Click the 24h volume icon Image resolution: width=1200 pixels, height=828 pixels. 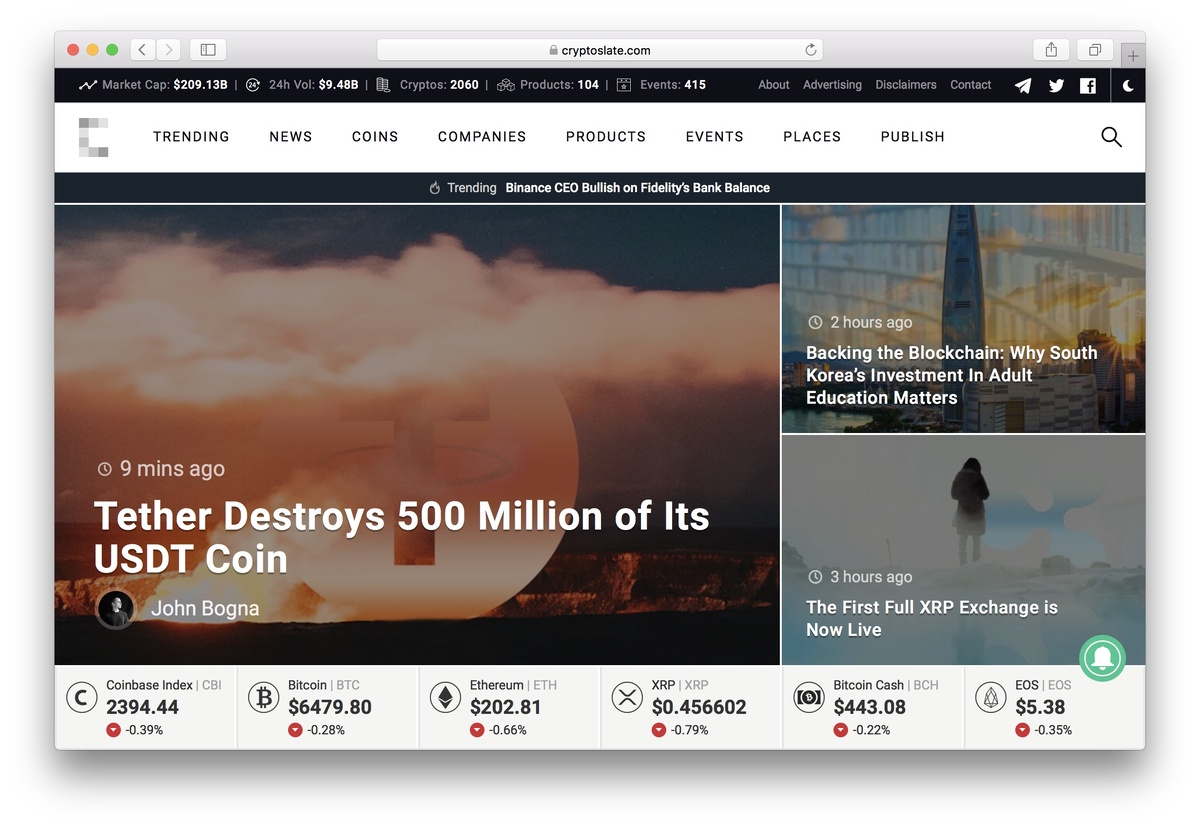tap(253, 85)
